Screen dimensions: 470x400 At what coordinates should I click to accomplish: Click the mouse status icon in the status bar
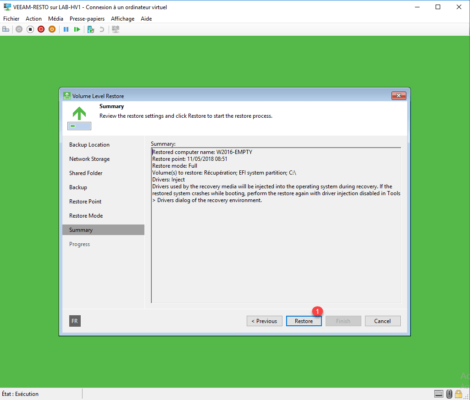click(449, 394)
